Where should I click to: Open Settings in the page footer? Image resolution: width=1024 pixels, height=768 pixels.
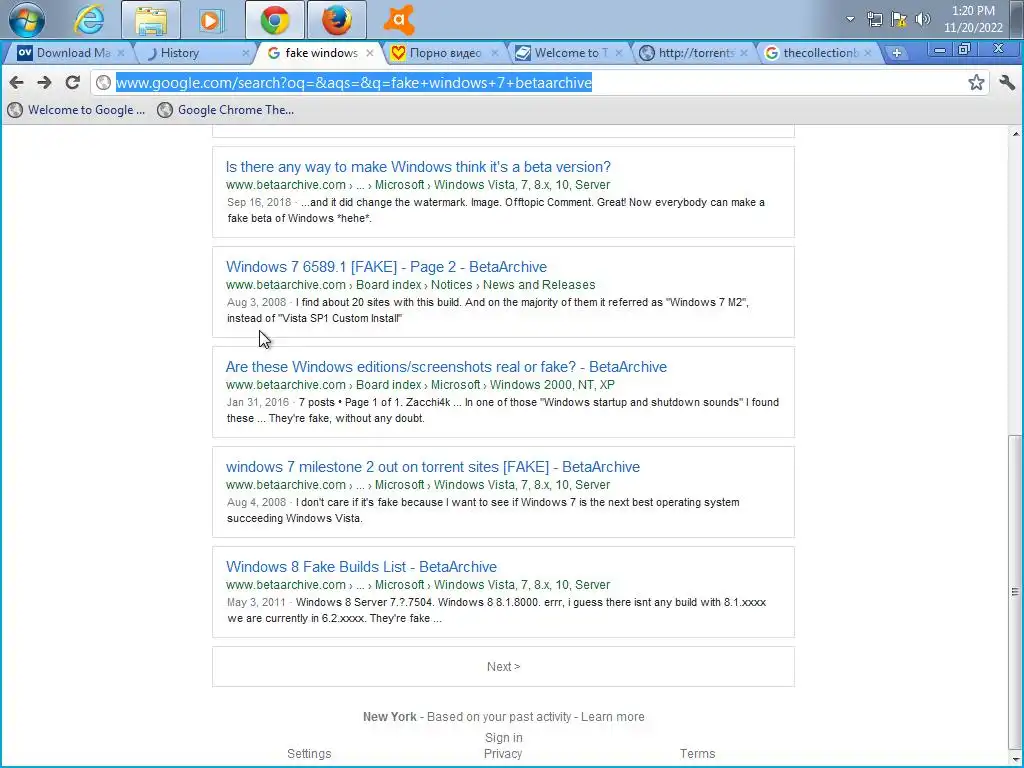tap(309, 753)
